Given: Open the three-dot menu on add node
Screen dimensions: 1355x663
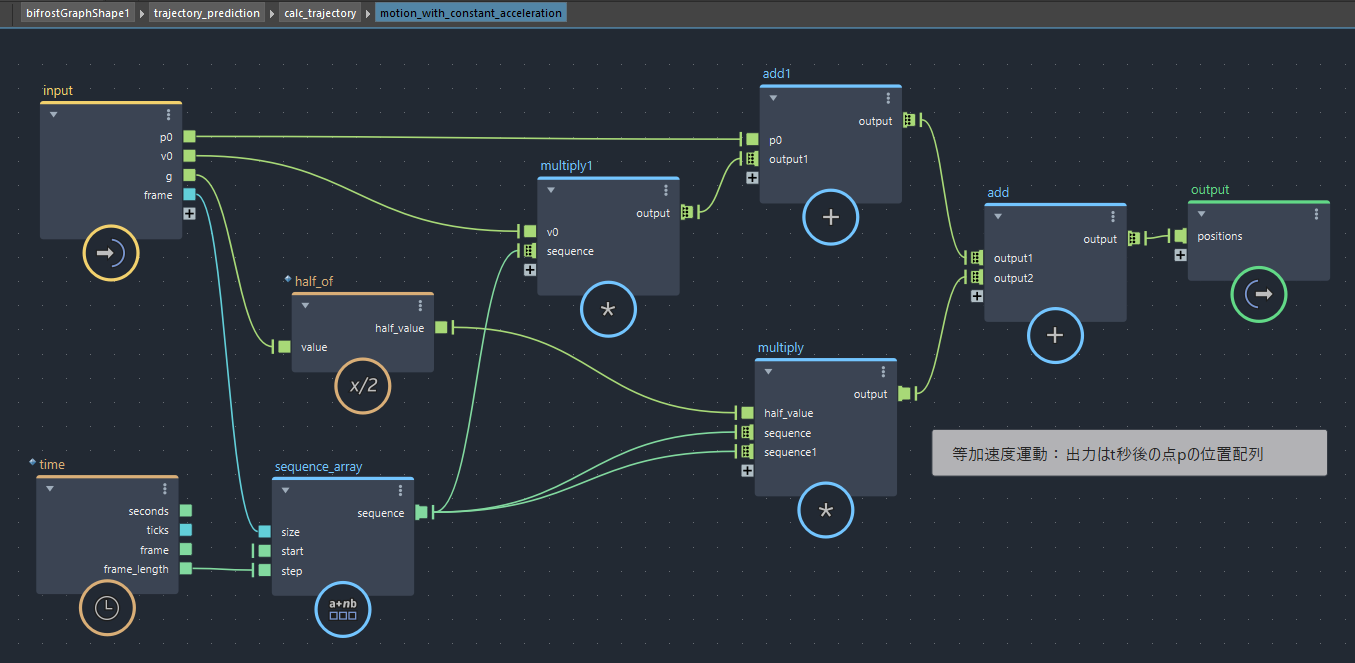Looking at the screenshot, I should tap(1112, 216).
